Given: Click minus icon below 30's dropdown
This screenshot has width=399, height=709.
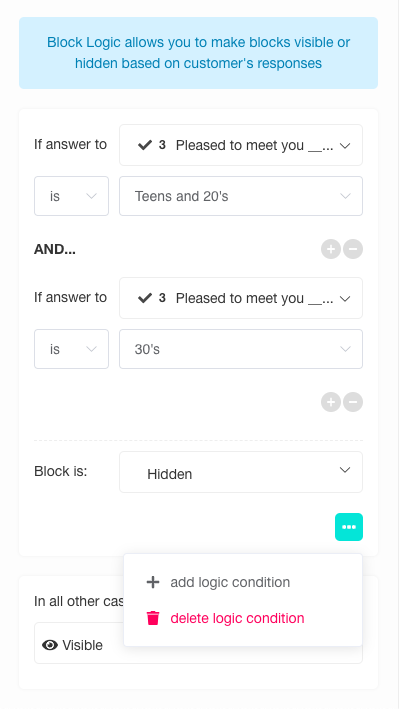Looking at the screenshot, I should pyautogui.click(x=353, y=402).
